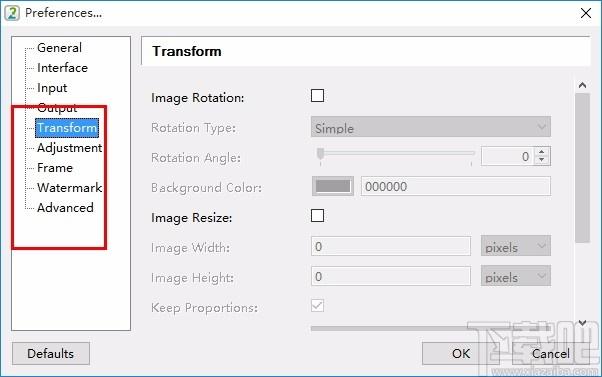602x377 pixels.
Task: Click the Background Color swatch
Action: pos(332,187)
